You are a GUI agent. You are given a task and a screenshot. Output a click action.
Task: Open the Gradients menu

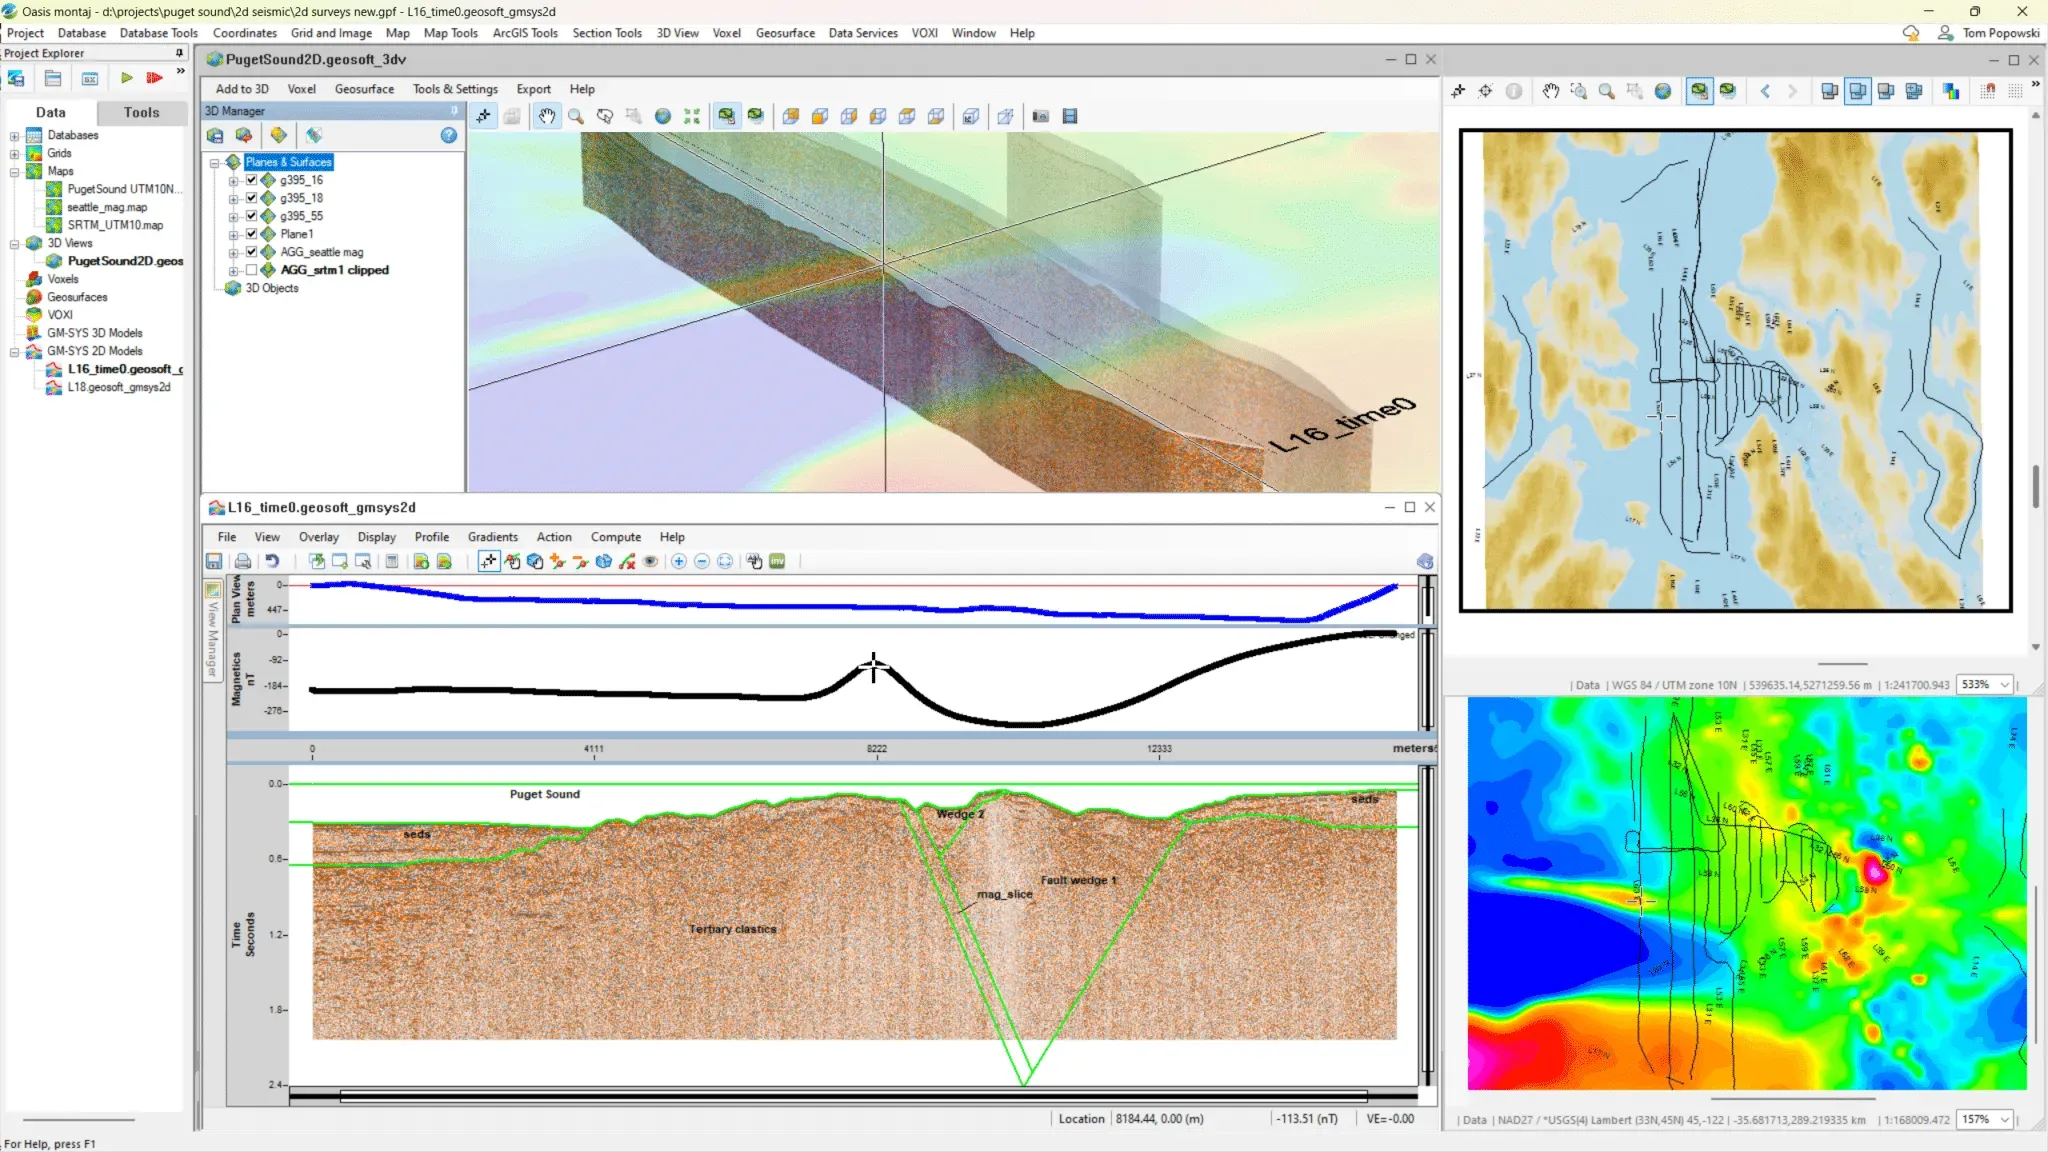[x=492, y=537]
